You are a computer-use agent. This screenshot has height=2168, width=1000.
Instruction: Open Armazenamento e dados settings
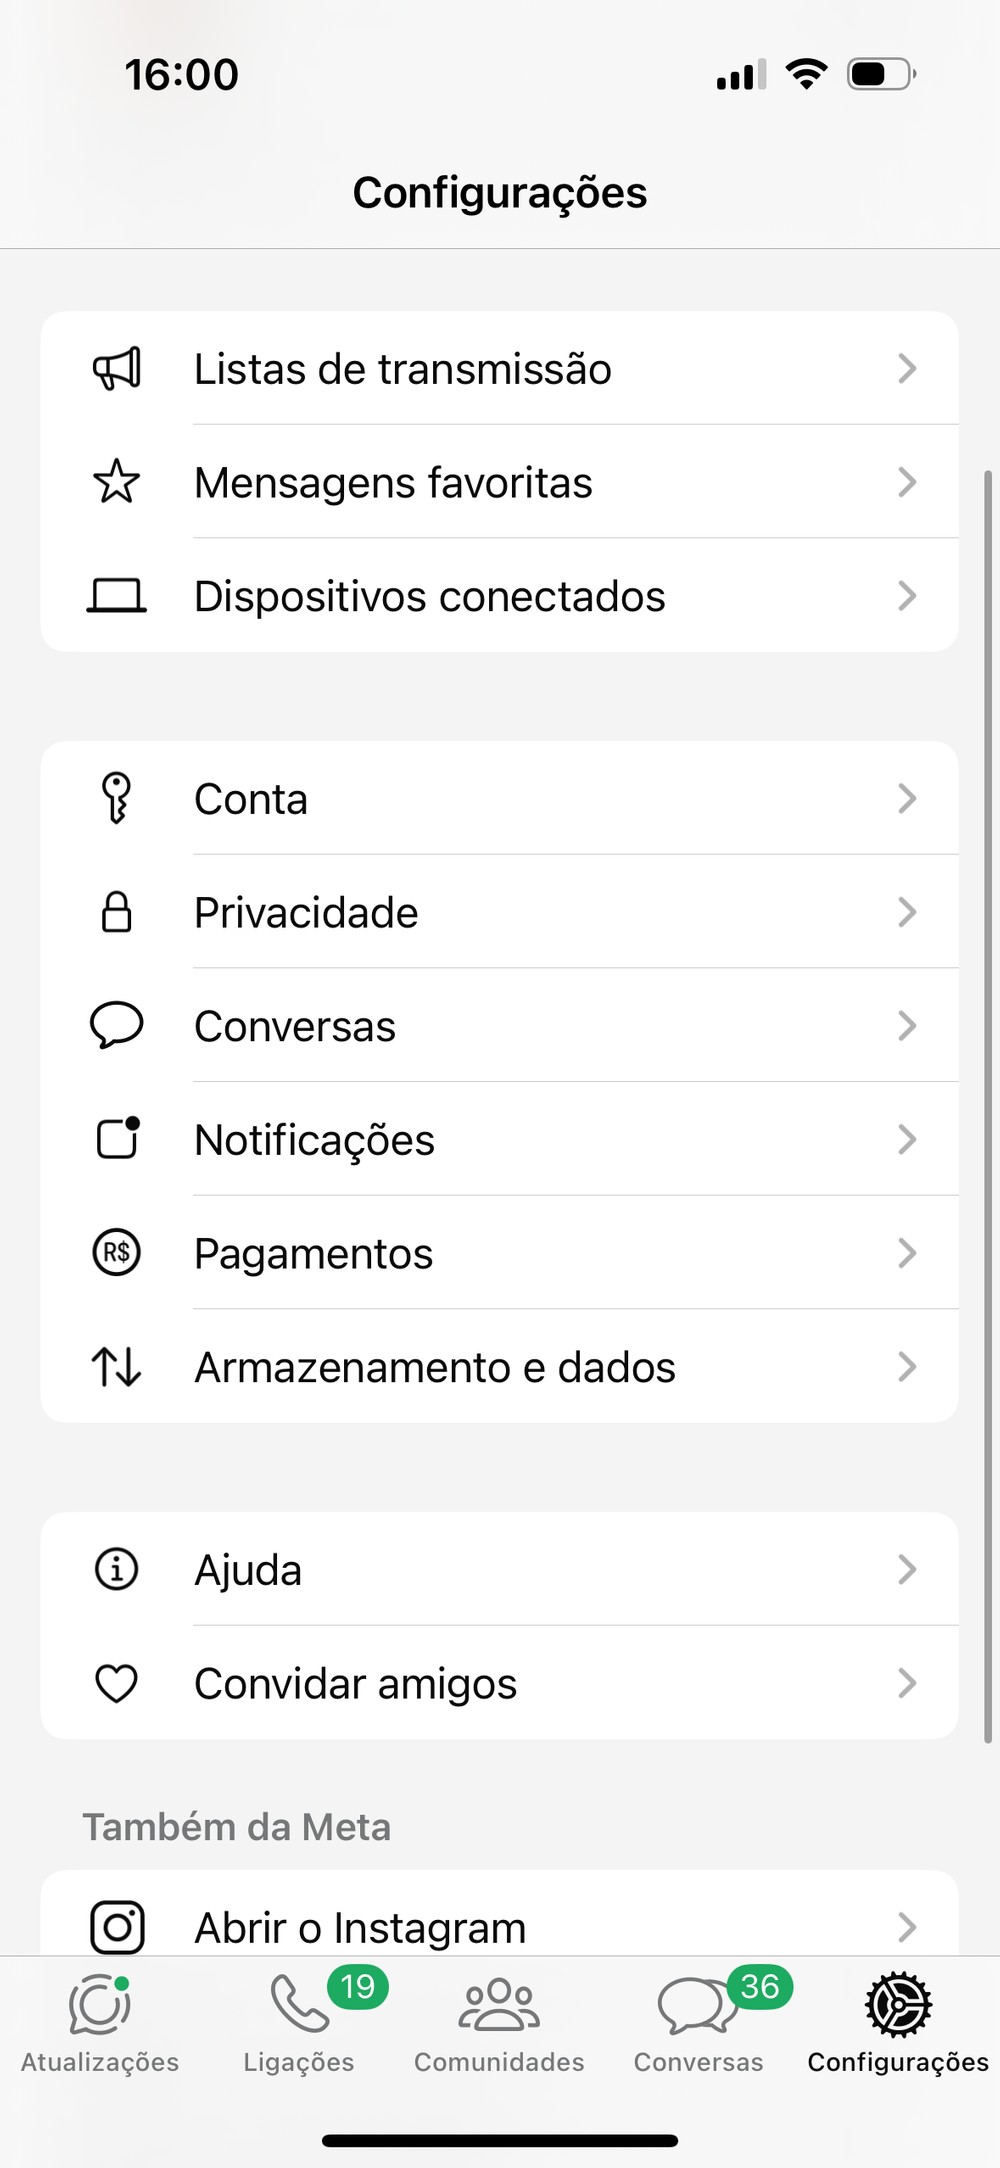point(435,1367)
